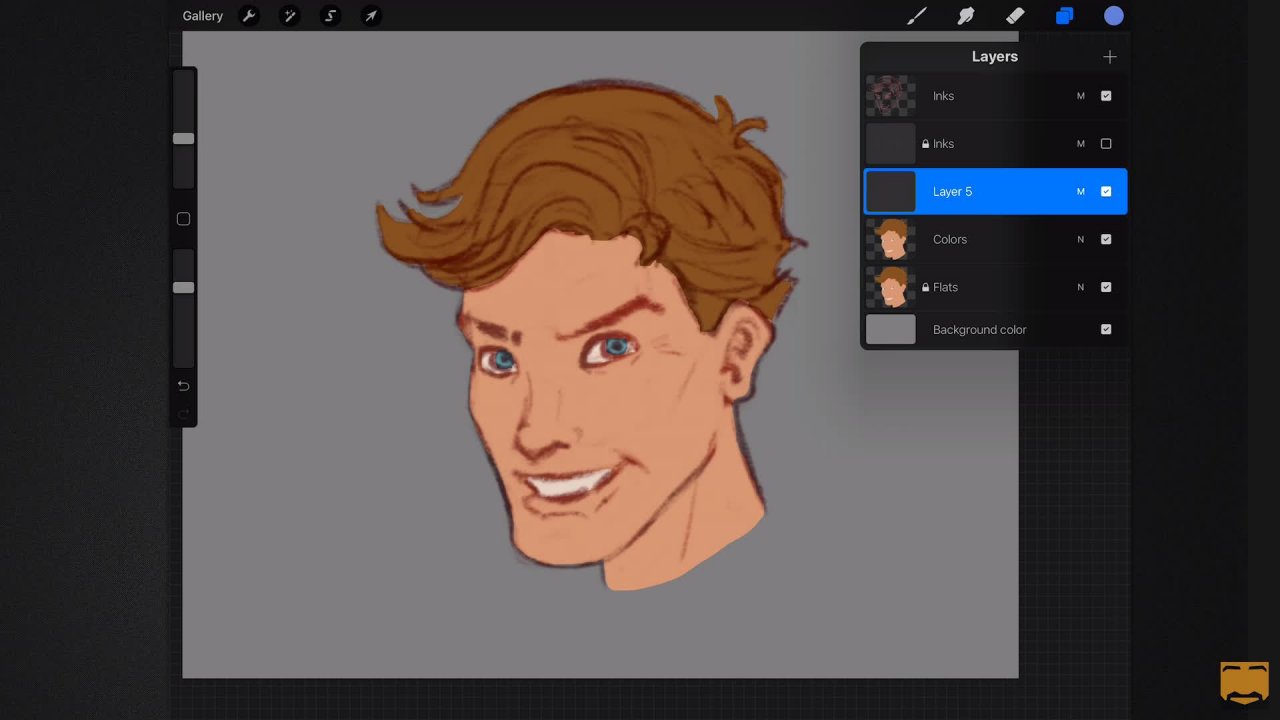Tap the undo arrow in sidebar
The height and width of the screenshot is (720, 1280).
point(183,386)
